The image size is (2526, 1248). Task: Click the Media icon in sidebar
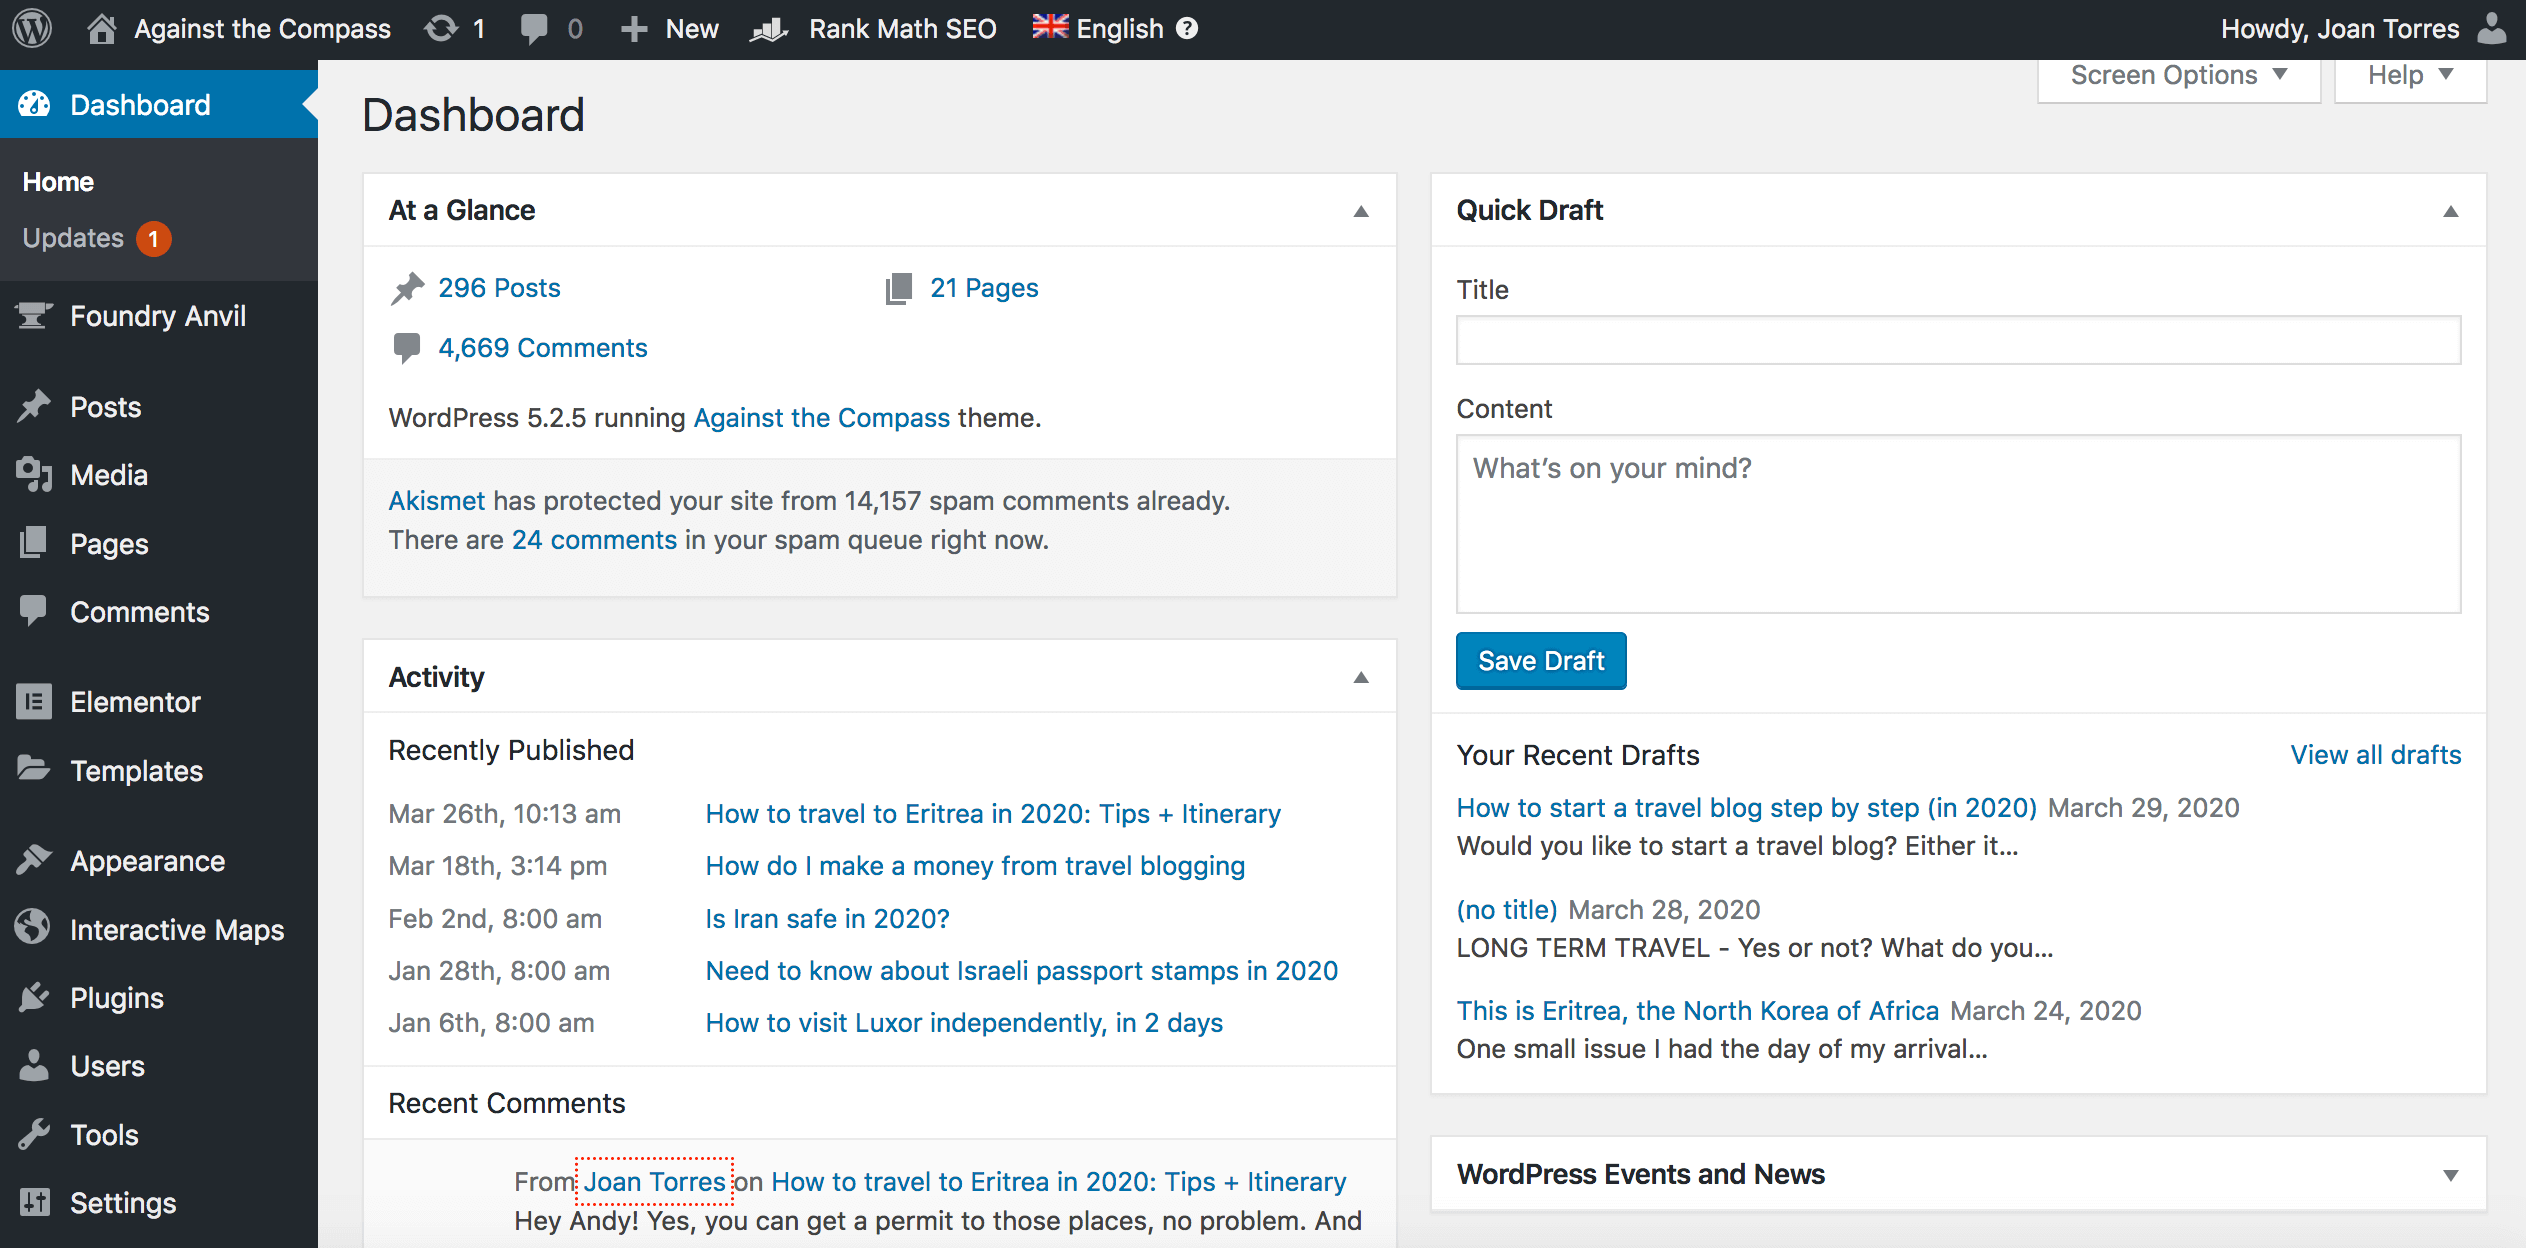point(34,474)
